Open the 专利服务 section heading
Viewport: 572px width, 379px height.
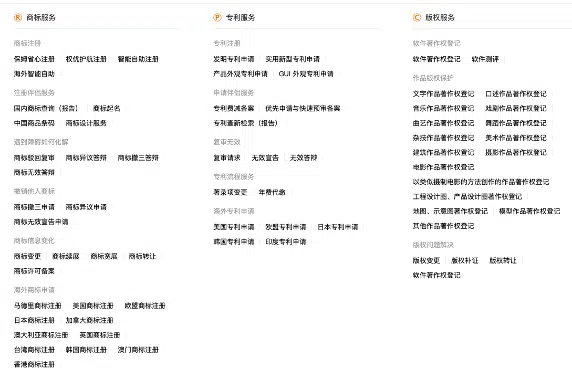pyautogui.click(x=240, y=18)
